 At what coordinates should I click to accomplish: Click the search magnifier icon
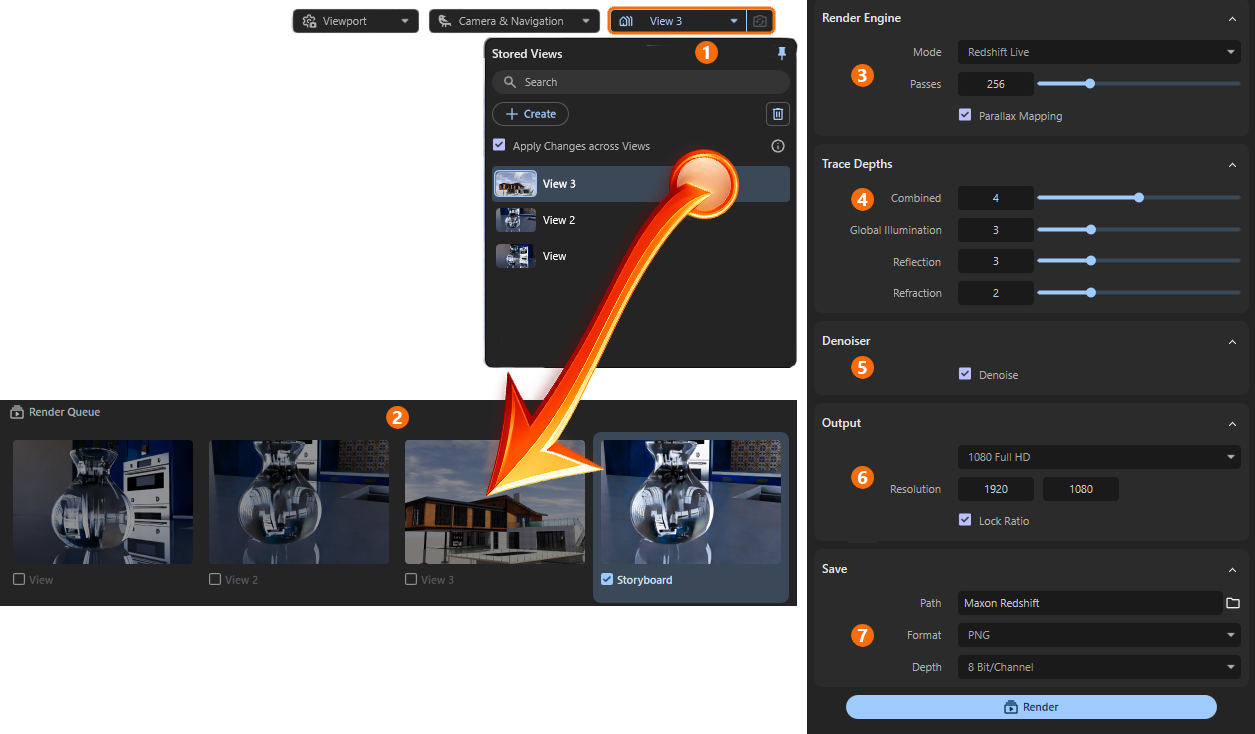(x=510, y=82)
